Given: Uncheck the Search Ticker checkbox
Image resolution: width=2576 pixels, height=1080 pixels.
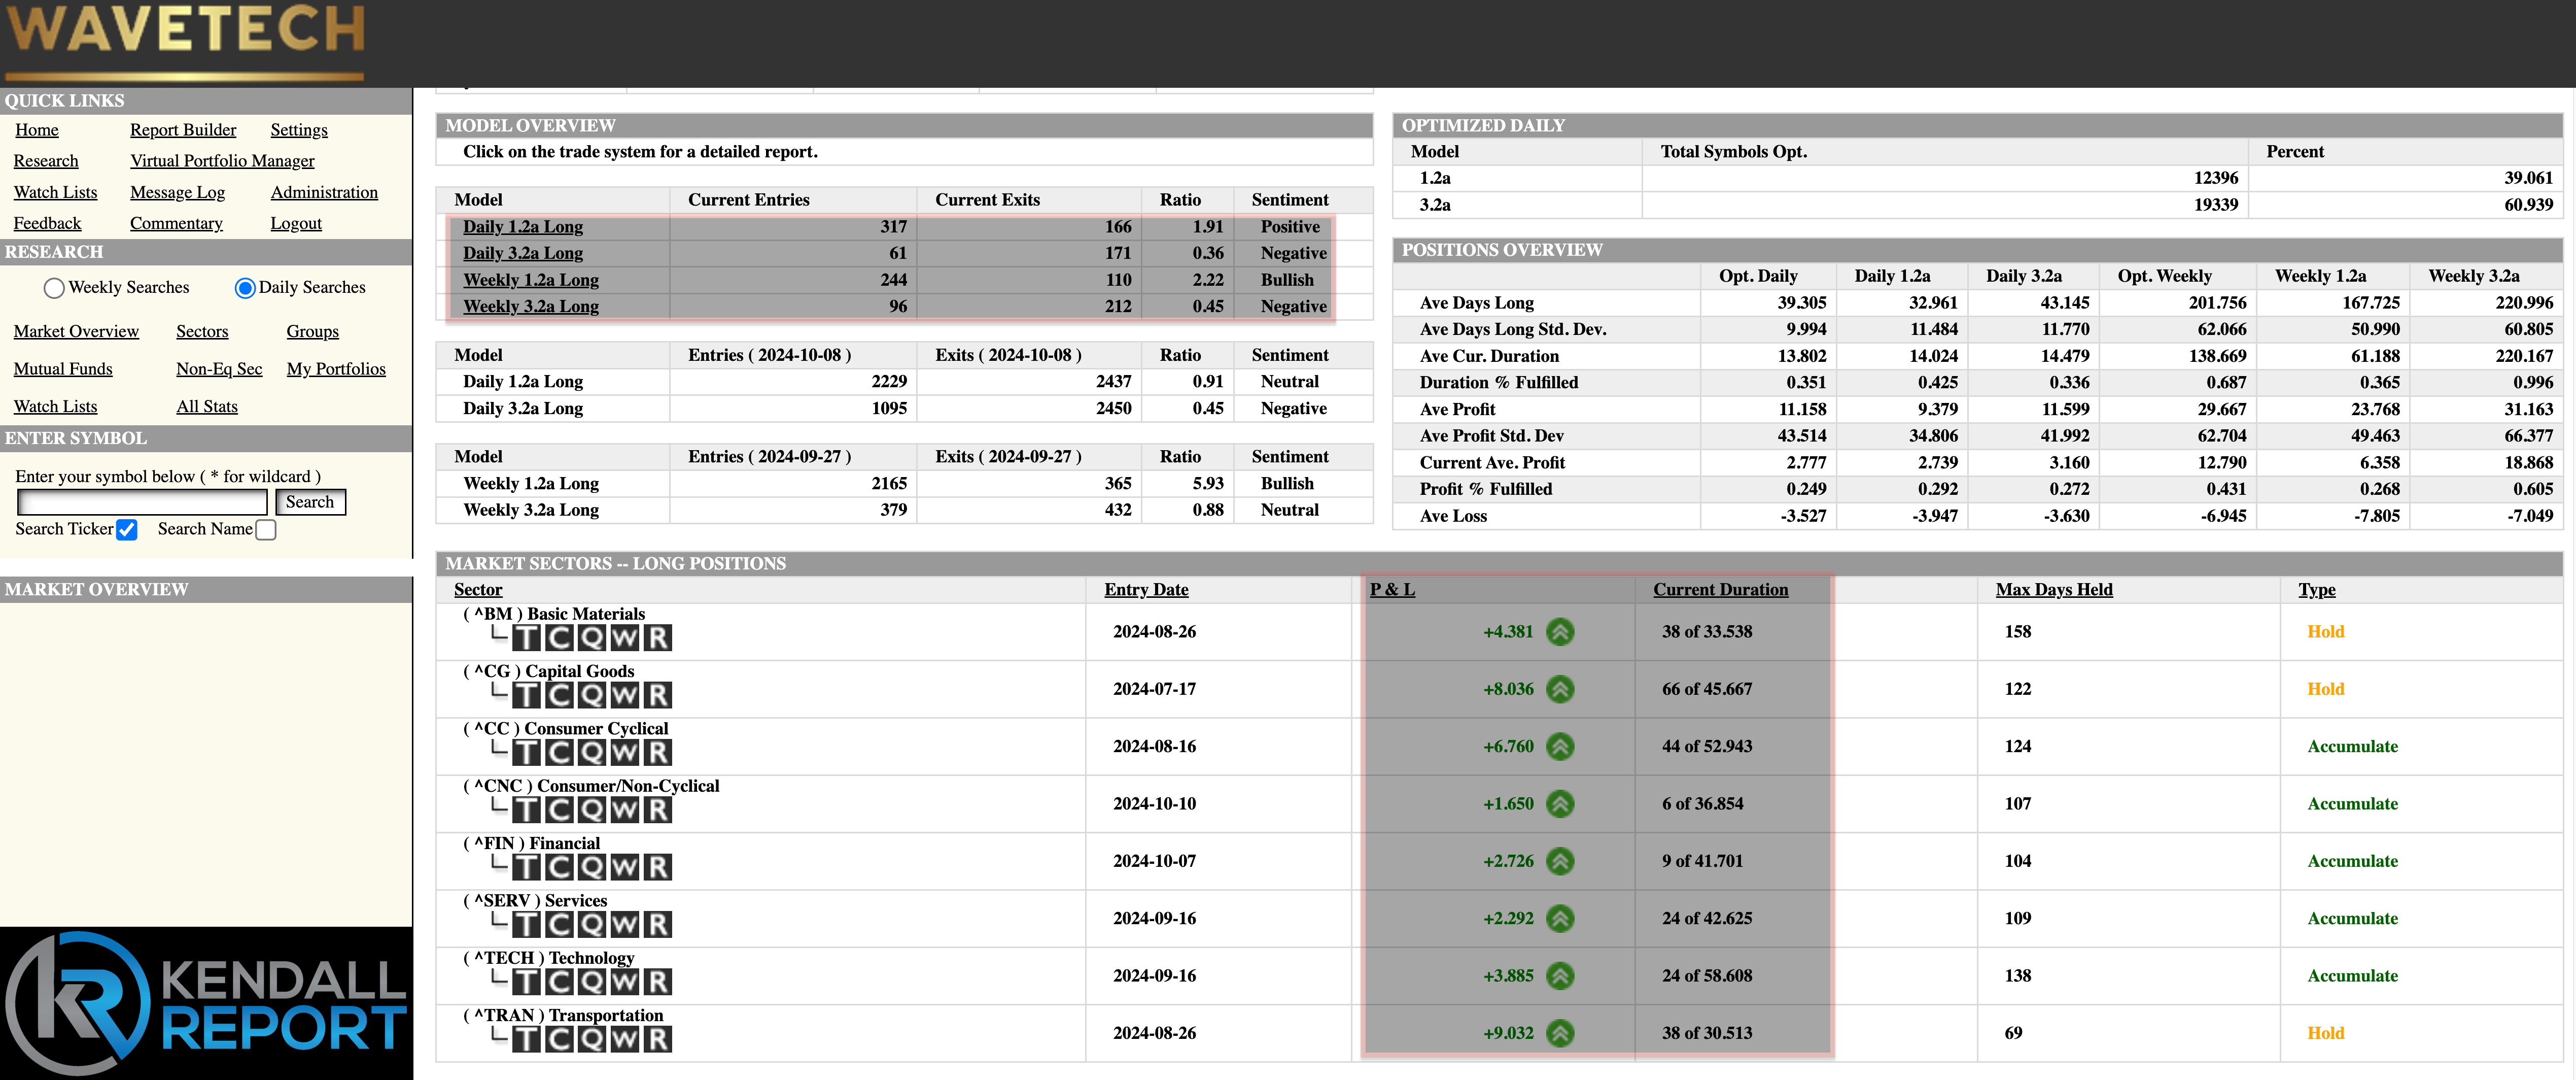Looking at the screenshot, I should coord(127,530).
